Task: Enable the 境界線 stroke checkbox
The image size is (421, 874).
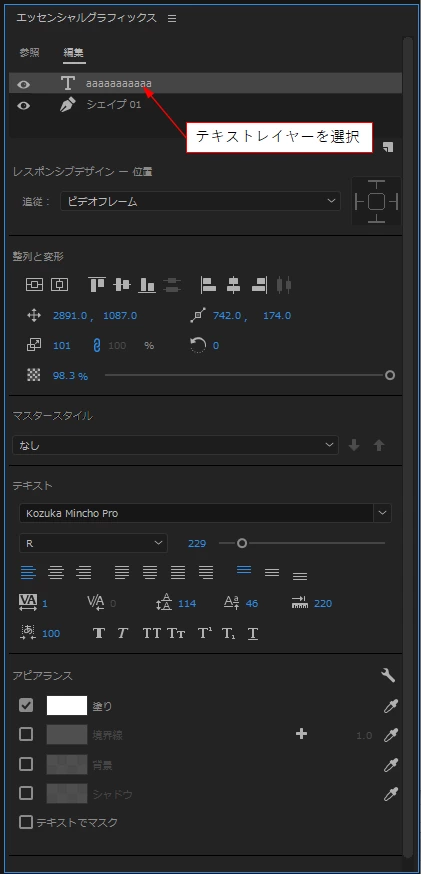Action: [x=26, y=734]
